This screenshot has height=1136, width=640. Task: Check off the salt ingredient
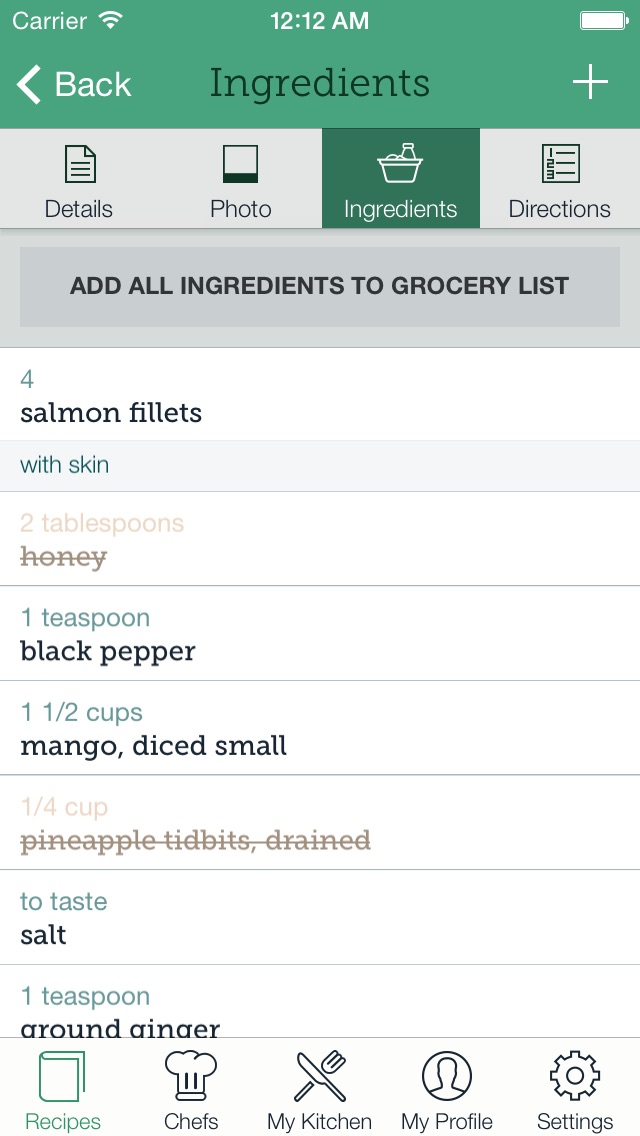(320, 917)
